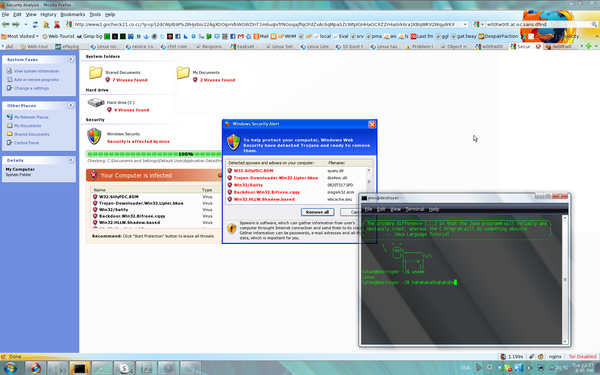Click the Firefox back arrow button
Viewport: 600px width, 375px height.
[5, 24]
